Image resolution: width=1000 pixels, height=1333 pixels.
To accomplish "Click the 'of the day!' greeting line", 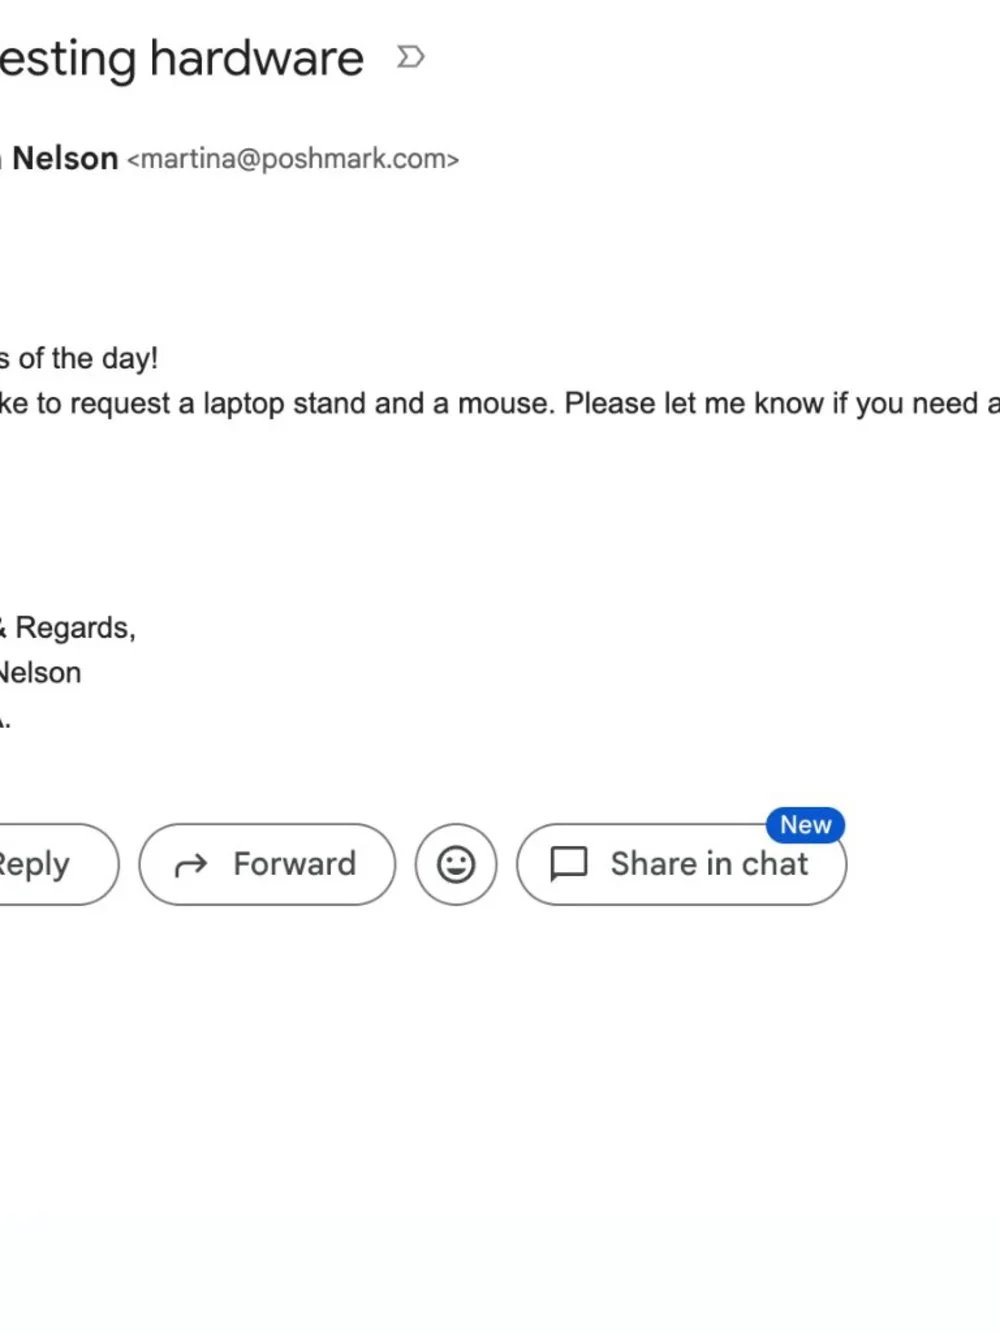I will tap(88, 358).
